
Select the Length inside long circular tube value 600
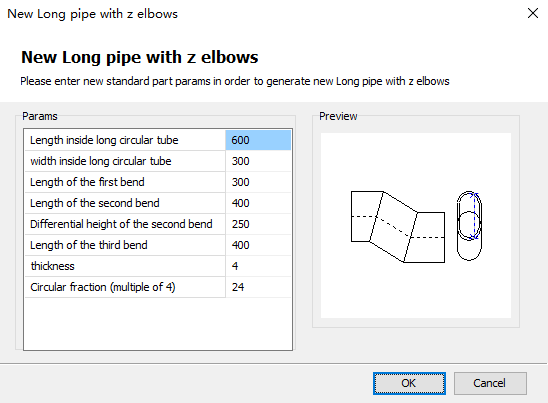pos(258,140)
